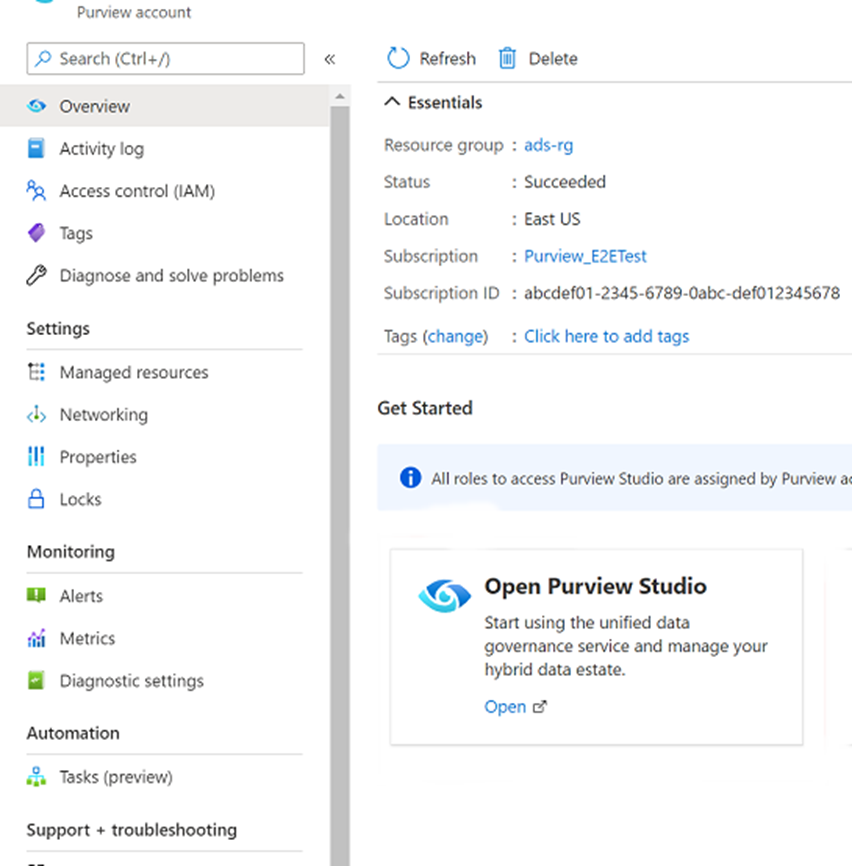The image size is (852, 866).
Task: Click the Delete button label
Action: 553,58
